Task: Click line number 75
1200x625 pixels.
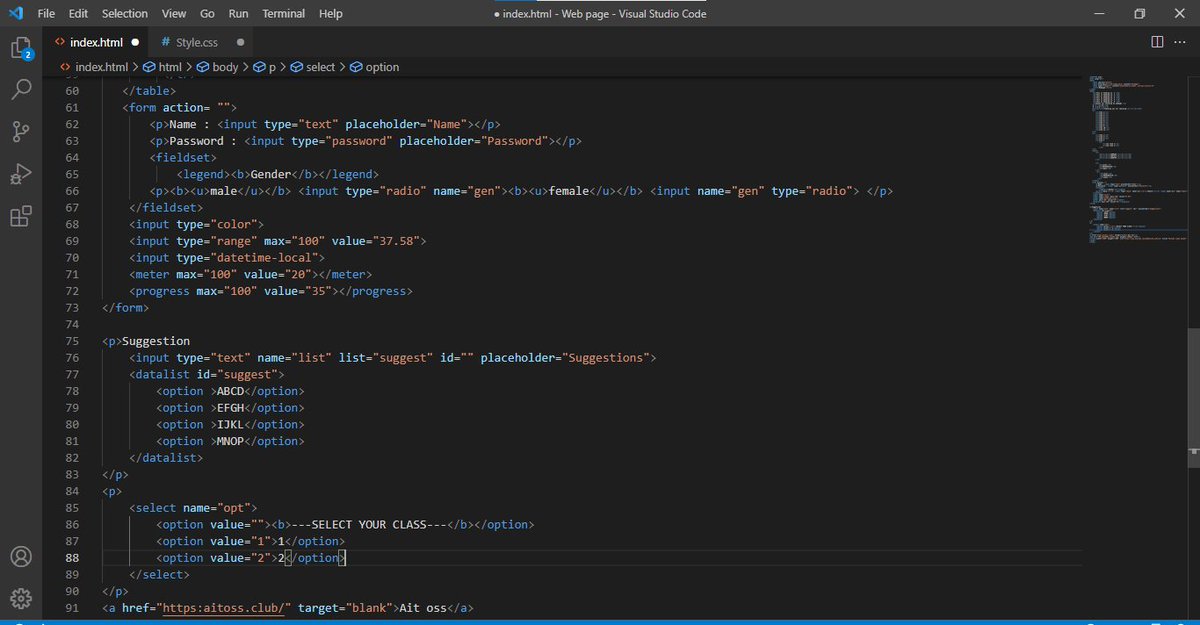Action: point(72,341)
